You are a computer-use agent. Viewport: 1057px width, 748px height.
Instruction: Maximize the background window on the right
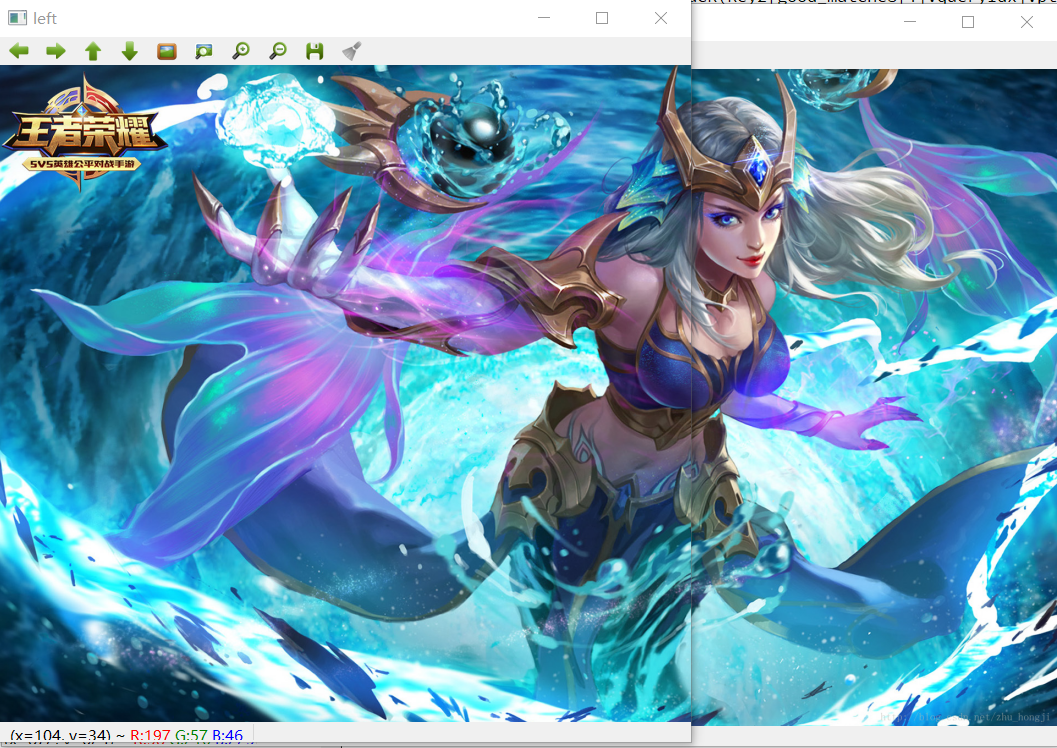968,22
